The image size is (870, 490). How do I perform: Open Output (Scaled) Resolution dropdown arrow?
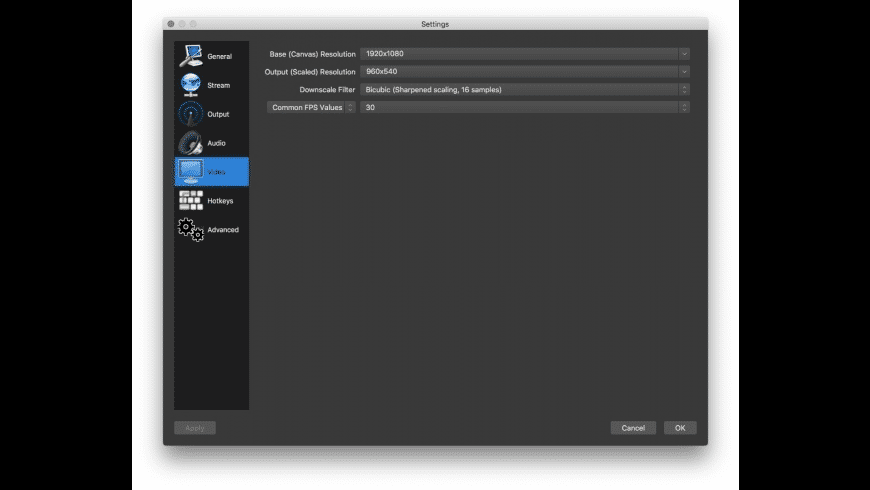[x=684, y=72]
